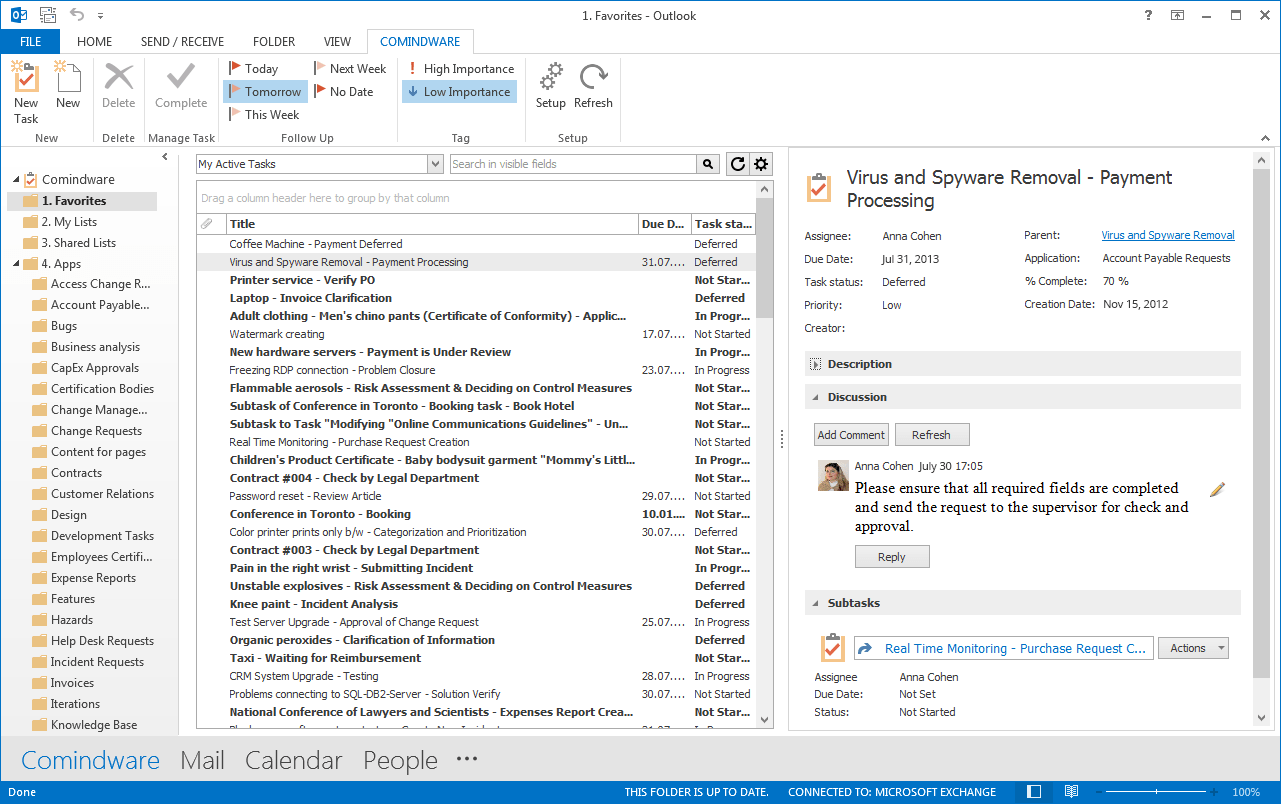Toggle Low Importance tag

pos(460,92)
